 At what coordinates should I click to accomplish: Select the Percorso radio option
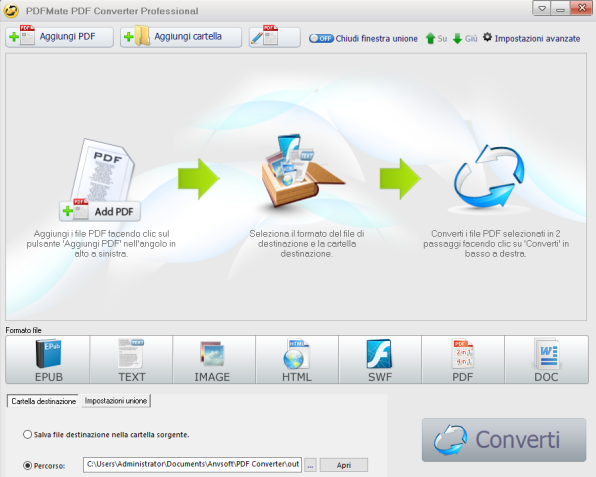point(27,465)
